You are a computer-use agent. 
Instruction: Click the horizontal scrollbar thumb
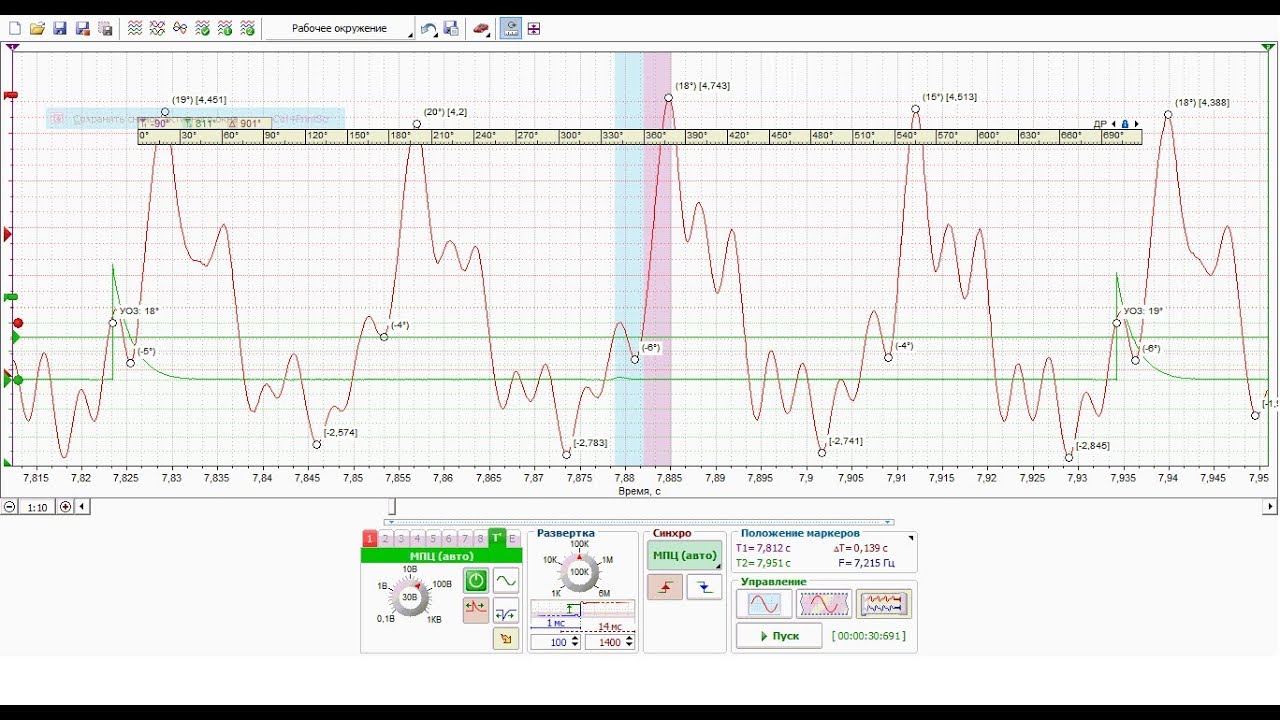[x=392, y=507]
